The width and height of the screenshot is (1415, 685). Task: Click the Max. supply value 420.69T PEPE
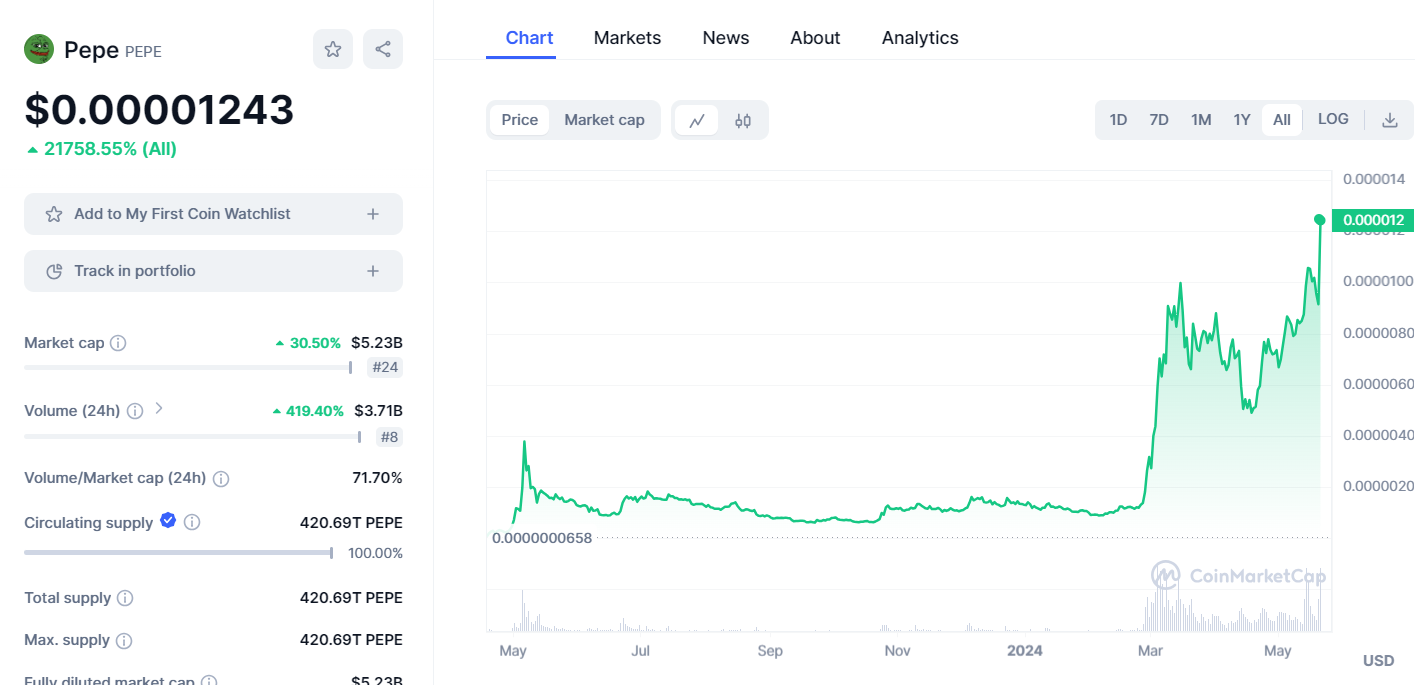coord(351,640)
